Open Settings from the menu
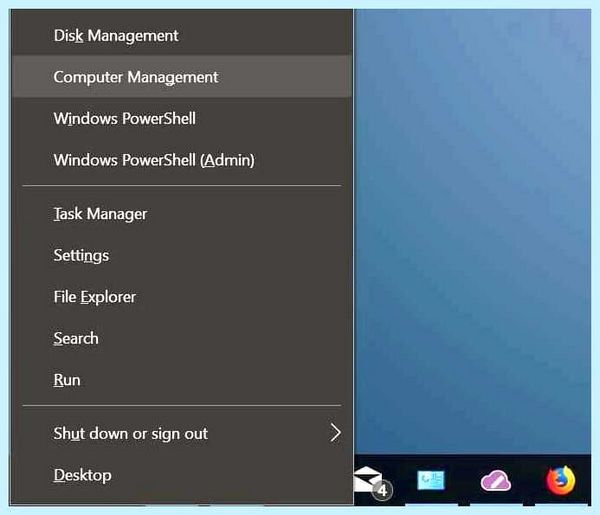 coord(182,255)
